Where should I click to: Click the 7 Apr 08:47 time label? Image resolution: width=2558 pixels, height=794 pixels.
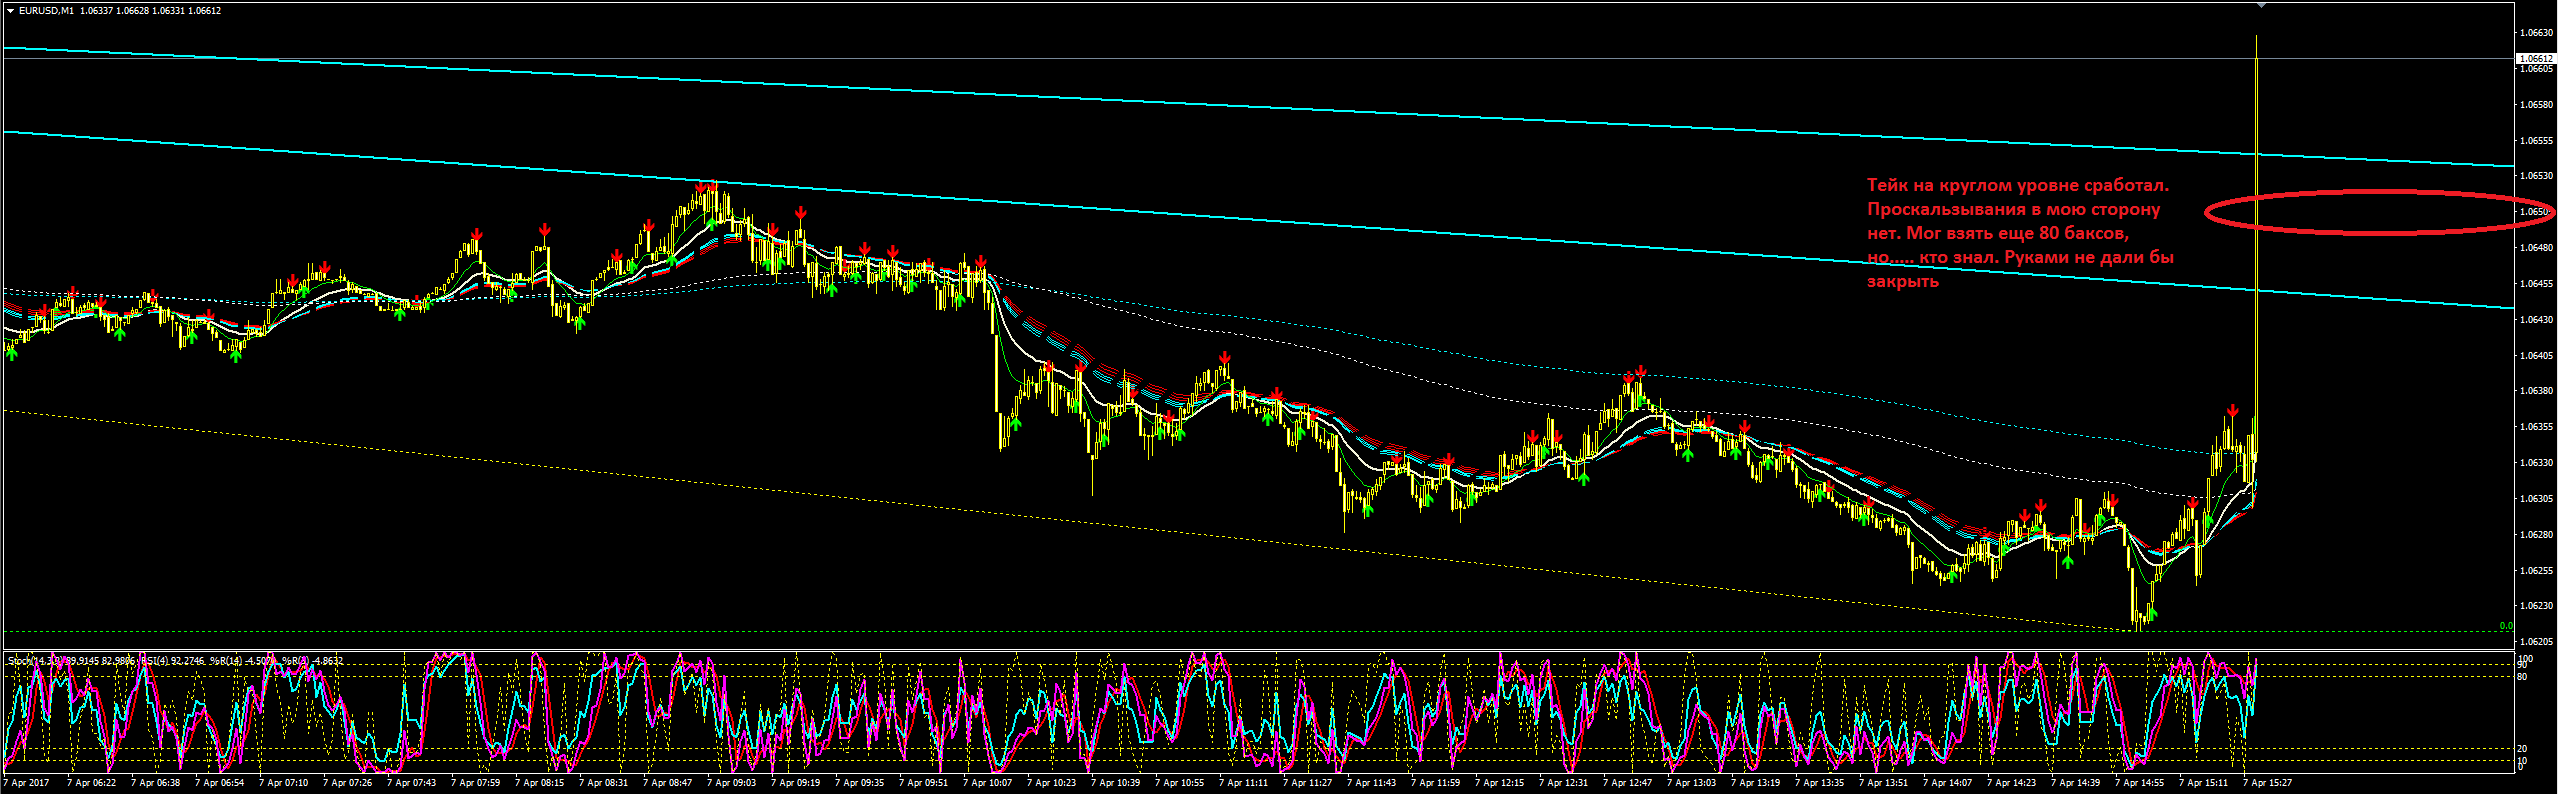click(x=668, y=783)
